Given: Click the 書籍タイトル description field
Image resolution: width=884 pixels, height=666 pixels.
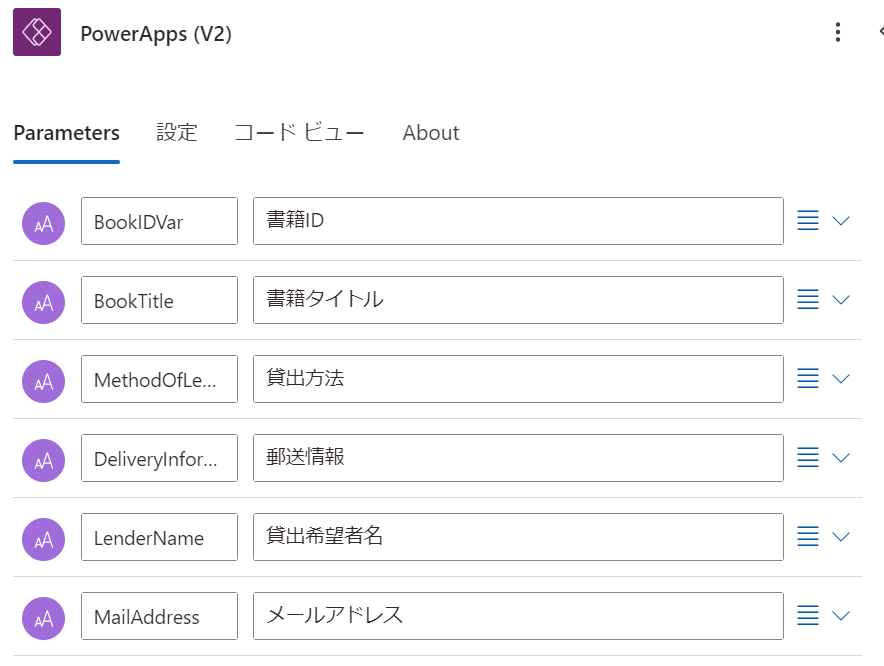Looking at the screenshot, I should click(x=518, y=300).
